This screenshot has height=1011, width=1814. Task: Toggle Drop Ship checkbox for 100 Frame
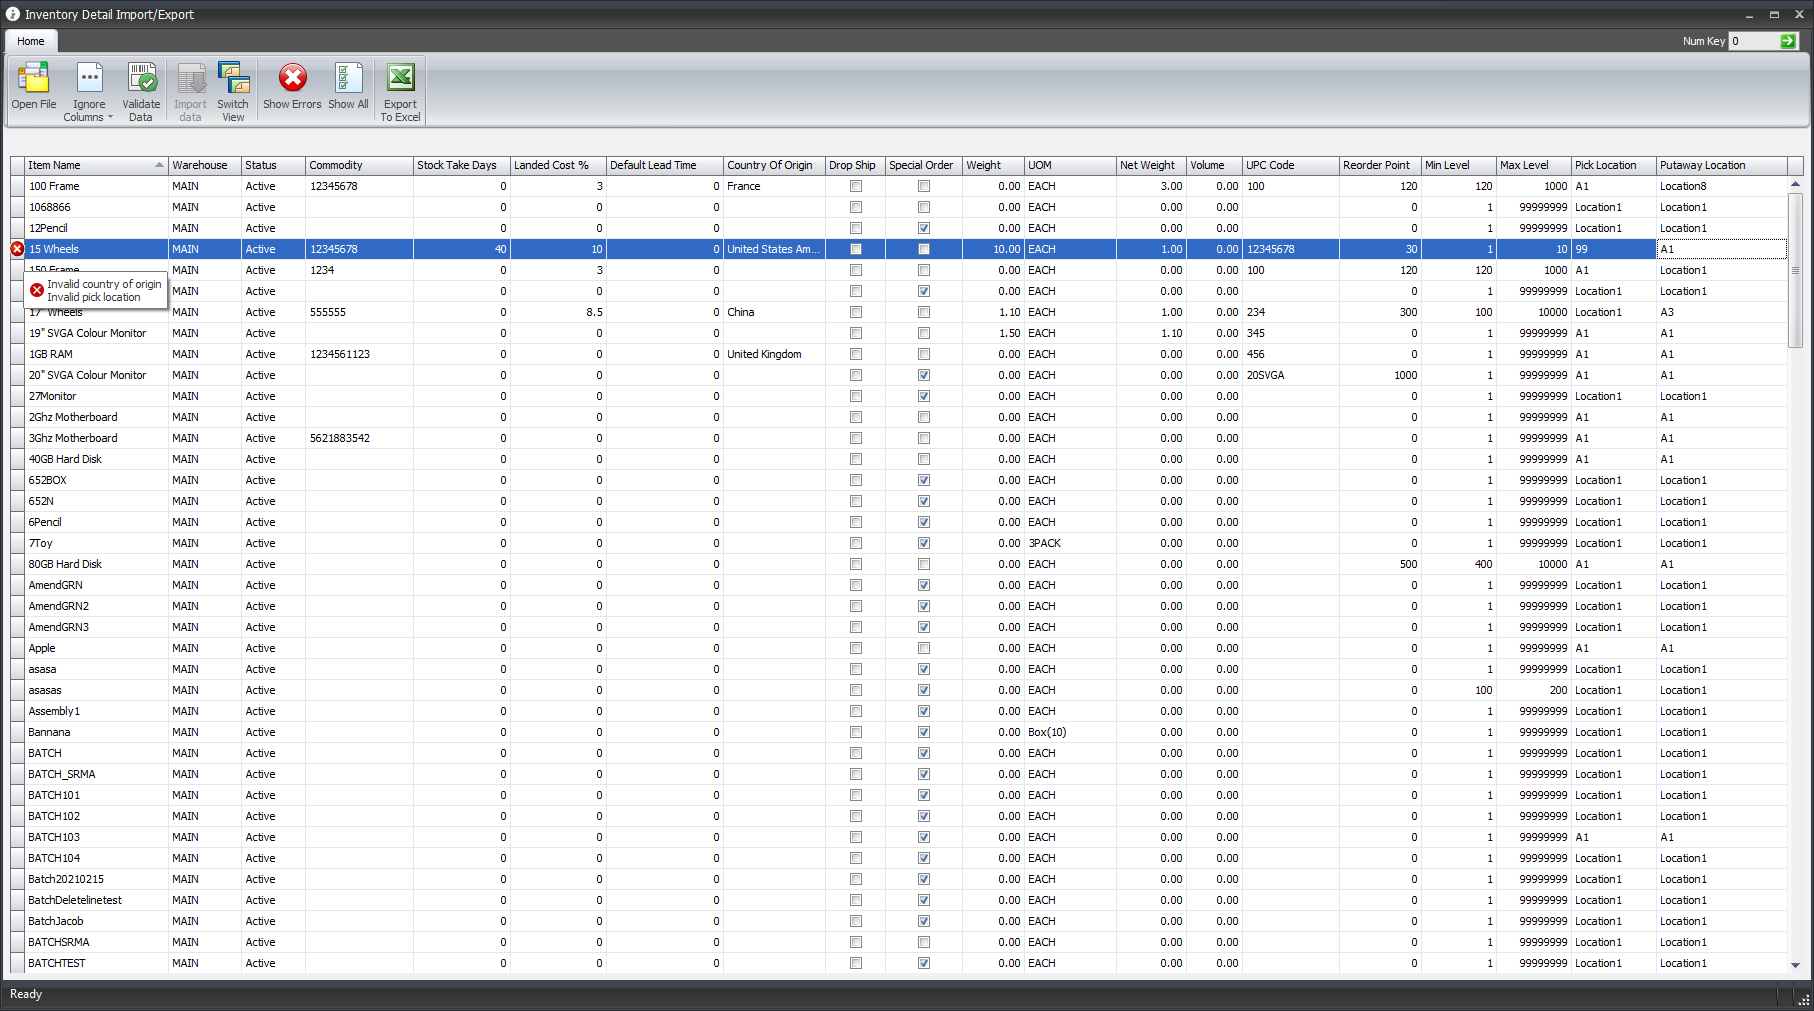click(x=856, y=186)
